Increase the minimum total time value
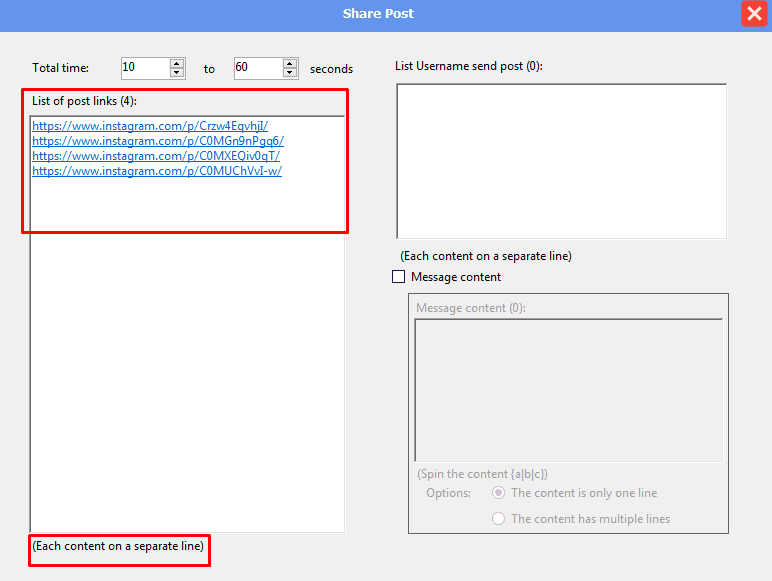 [177, 63]
